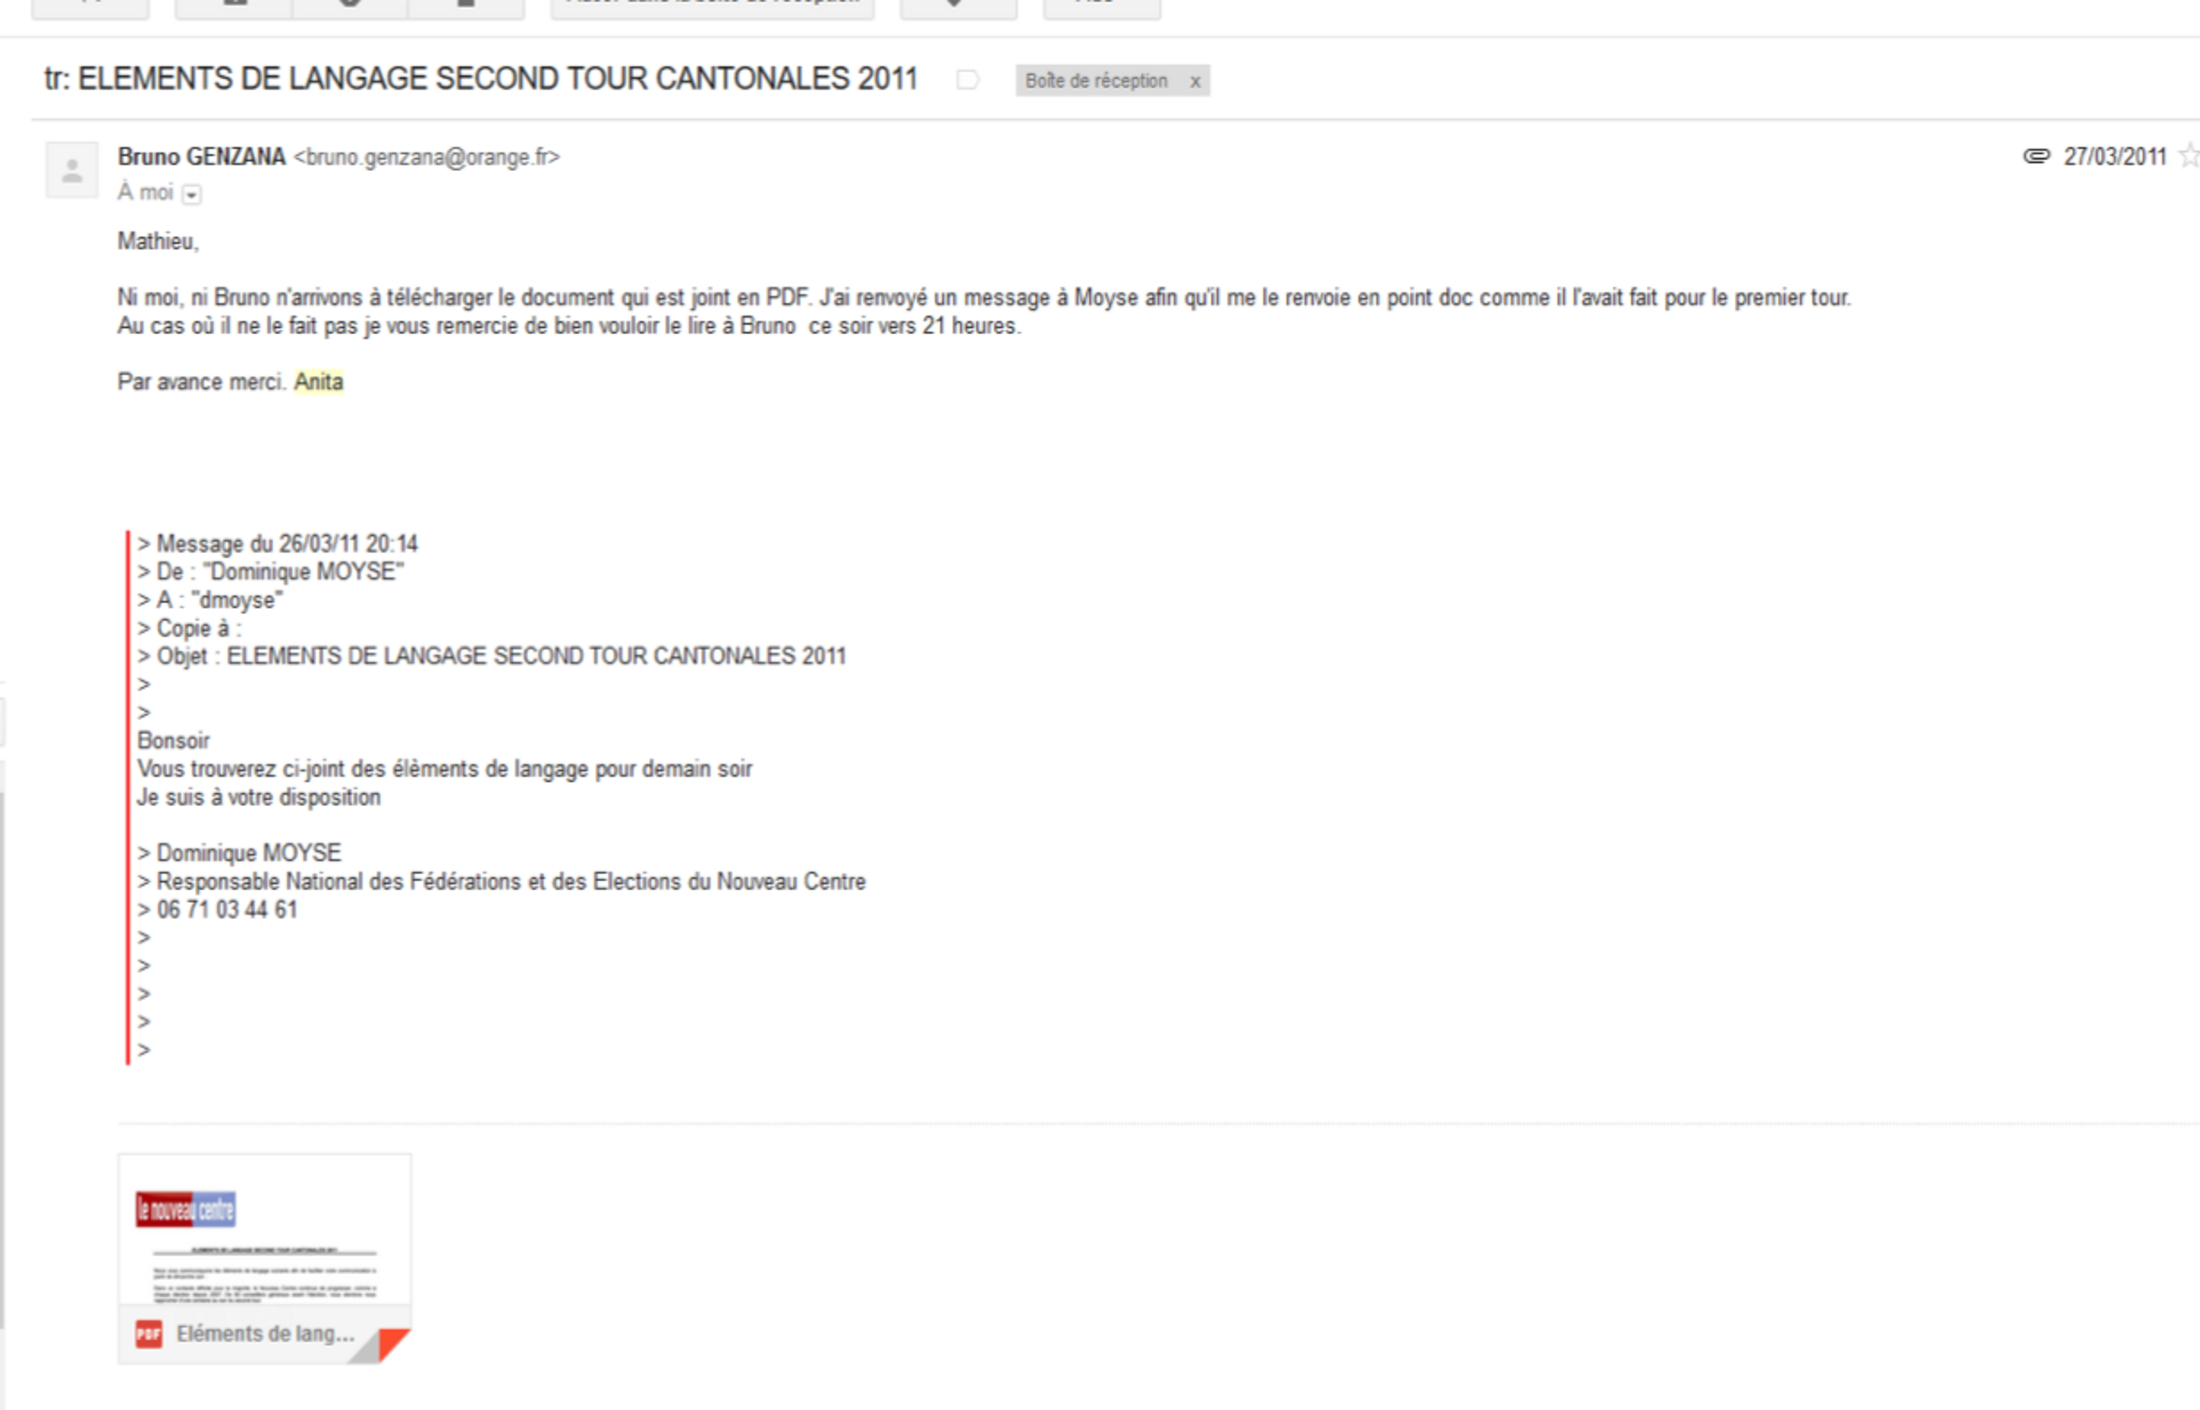The image size is (2200, 1410).
Task: Click the archive toolbar icon
Action: pyautogui.click(x=234, y=5)
